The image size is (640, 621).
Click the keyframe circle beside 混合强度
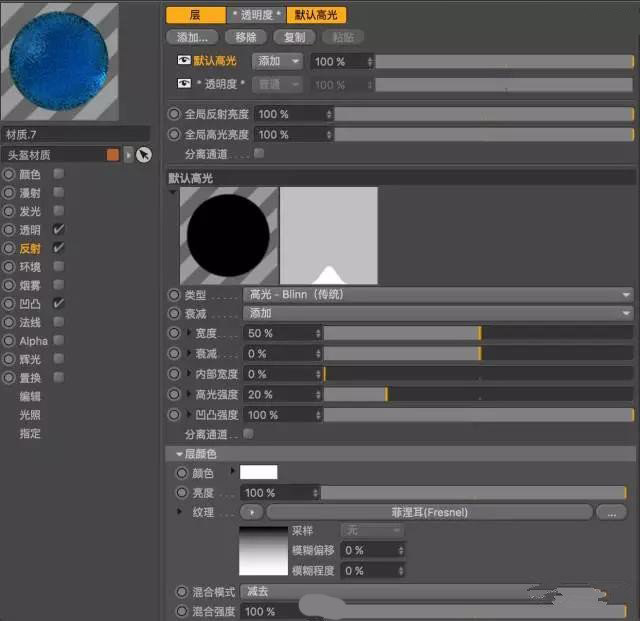coord(181,611)
